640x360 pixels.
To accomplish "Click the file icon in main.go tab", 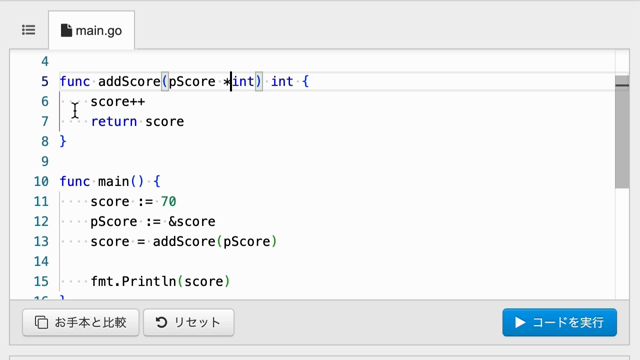I will tap(66, 30).
